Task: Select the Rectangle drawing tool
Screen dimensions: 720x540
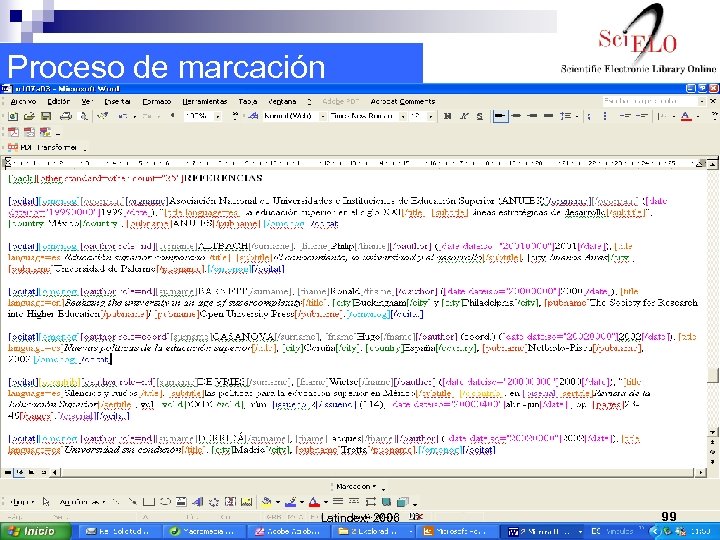Action: click(x=148, y=502)
